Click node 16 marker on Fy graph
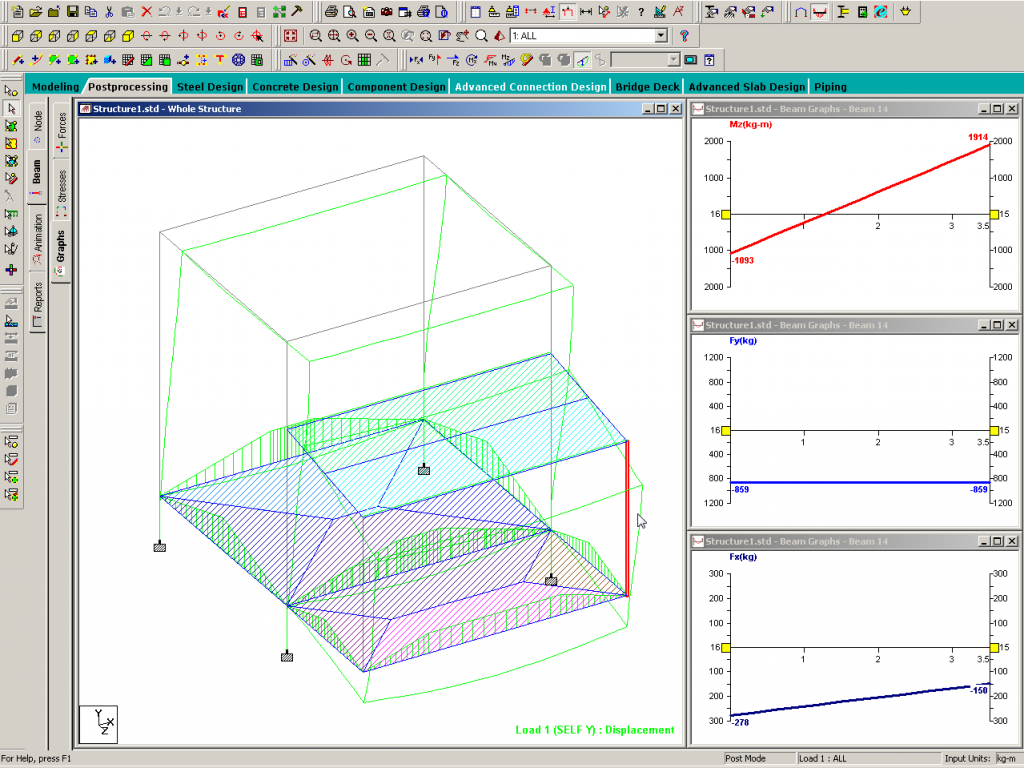The image size is (1024, 768). pyautogui.click(x=726, y=430)
